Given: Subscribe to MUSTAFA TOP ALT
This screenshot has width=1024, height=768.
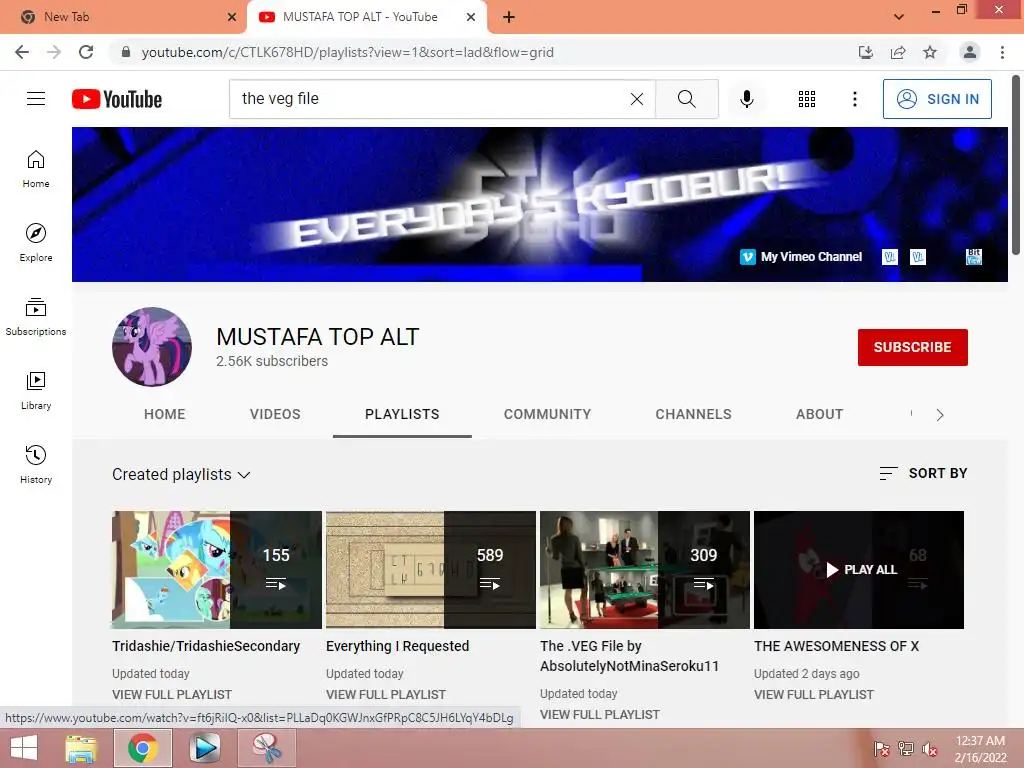Looking at the screenshot, I should click(912, 347).
